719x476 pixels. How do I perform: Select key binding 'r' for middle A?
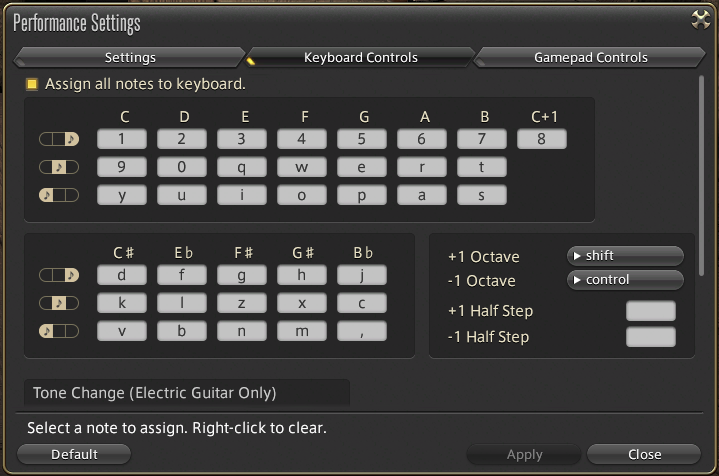[422, 167]
